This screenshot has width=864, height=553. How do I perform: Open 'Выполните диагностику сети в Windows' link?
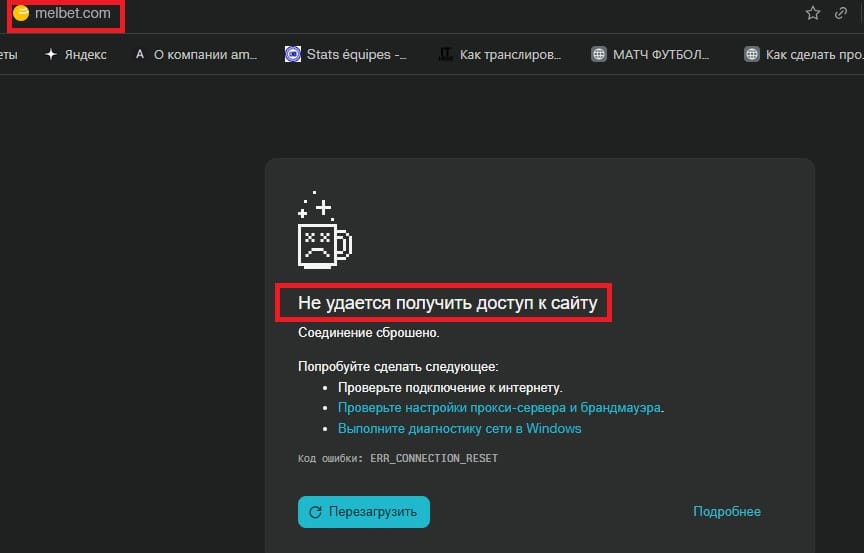pyautogui.click(x=460, y=429)
